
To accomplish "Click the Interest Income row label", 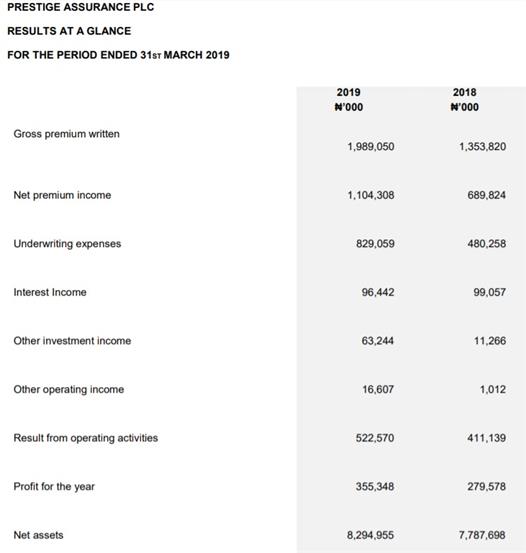I will pos(50,292).
